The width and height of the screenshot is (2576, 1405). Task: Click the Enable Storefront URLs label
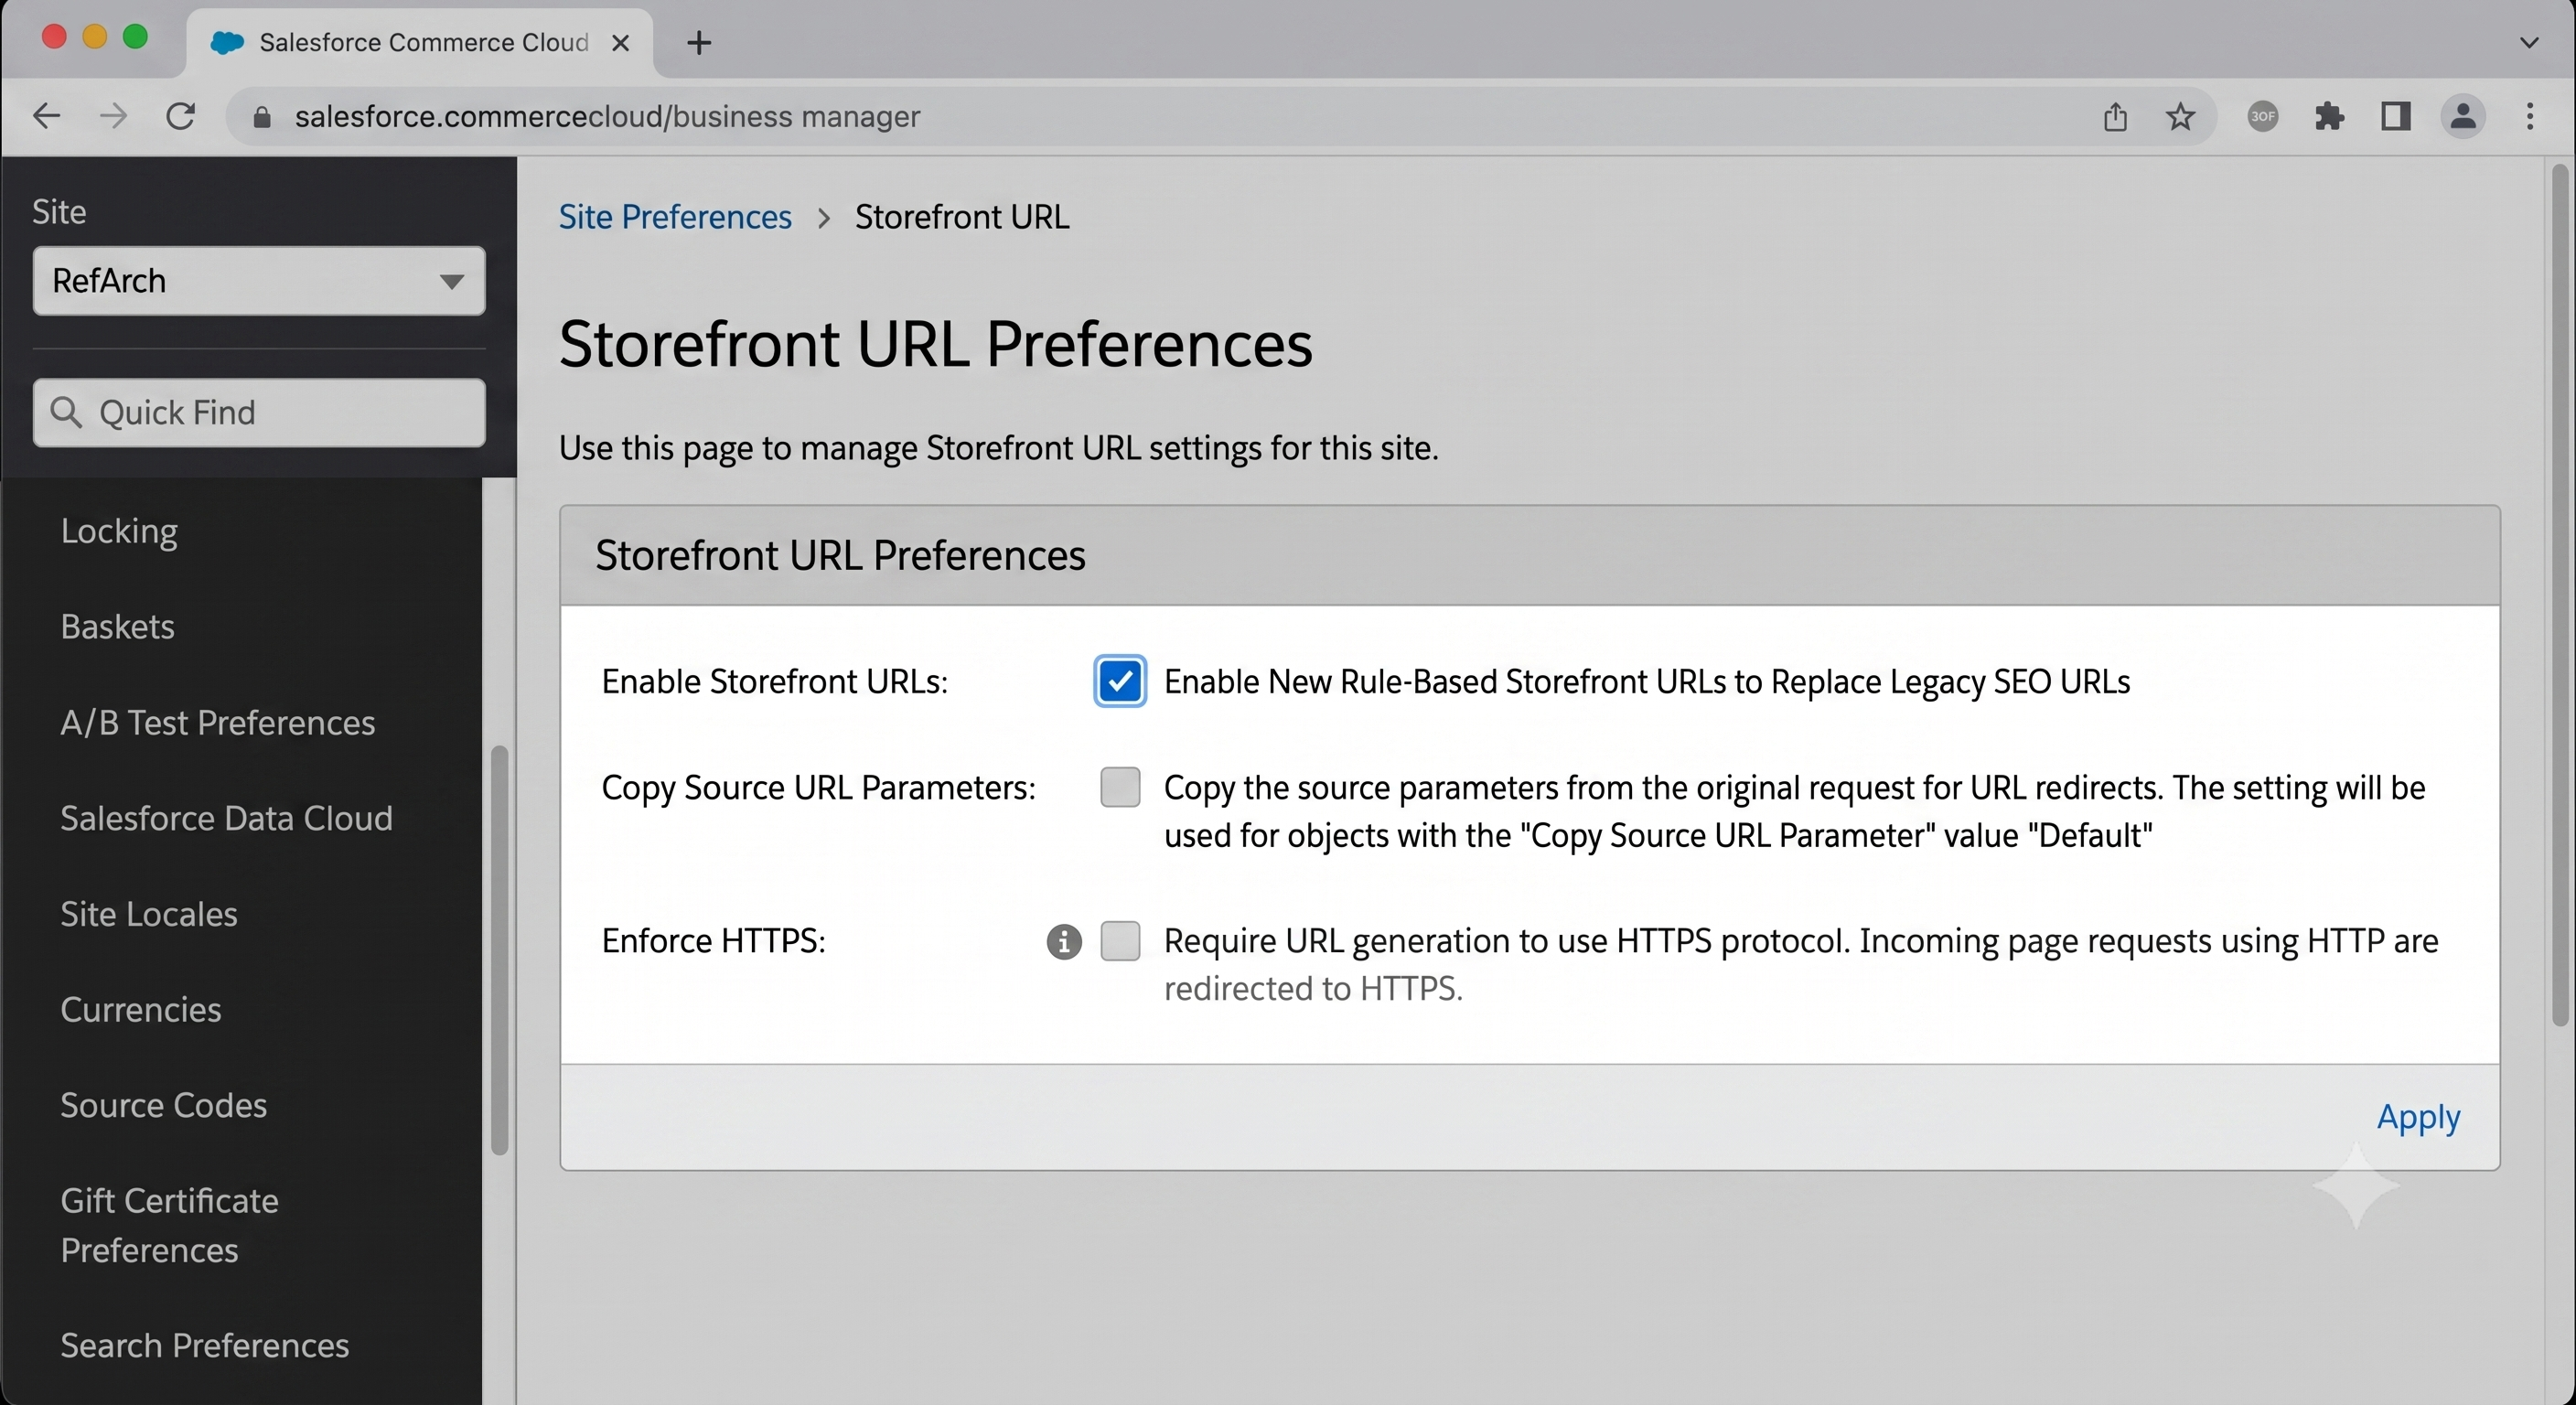click(775, 682)
